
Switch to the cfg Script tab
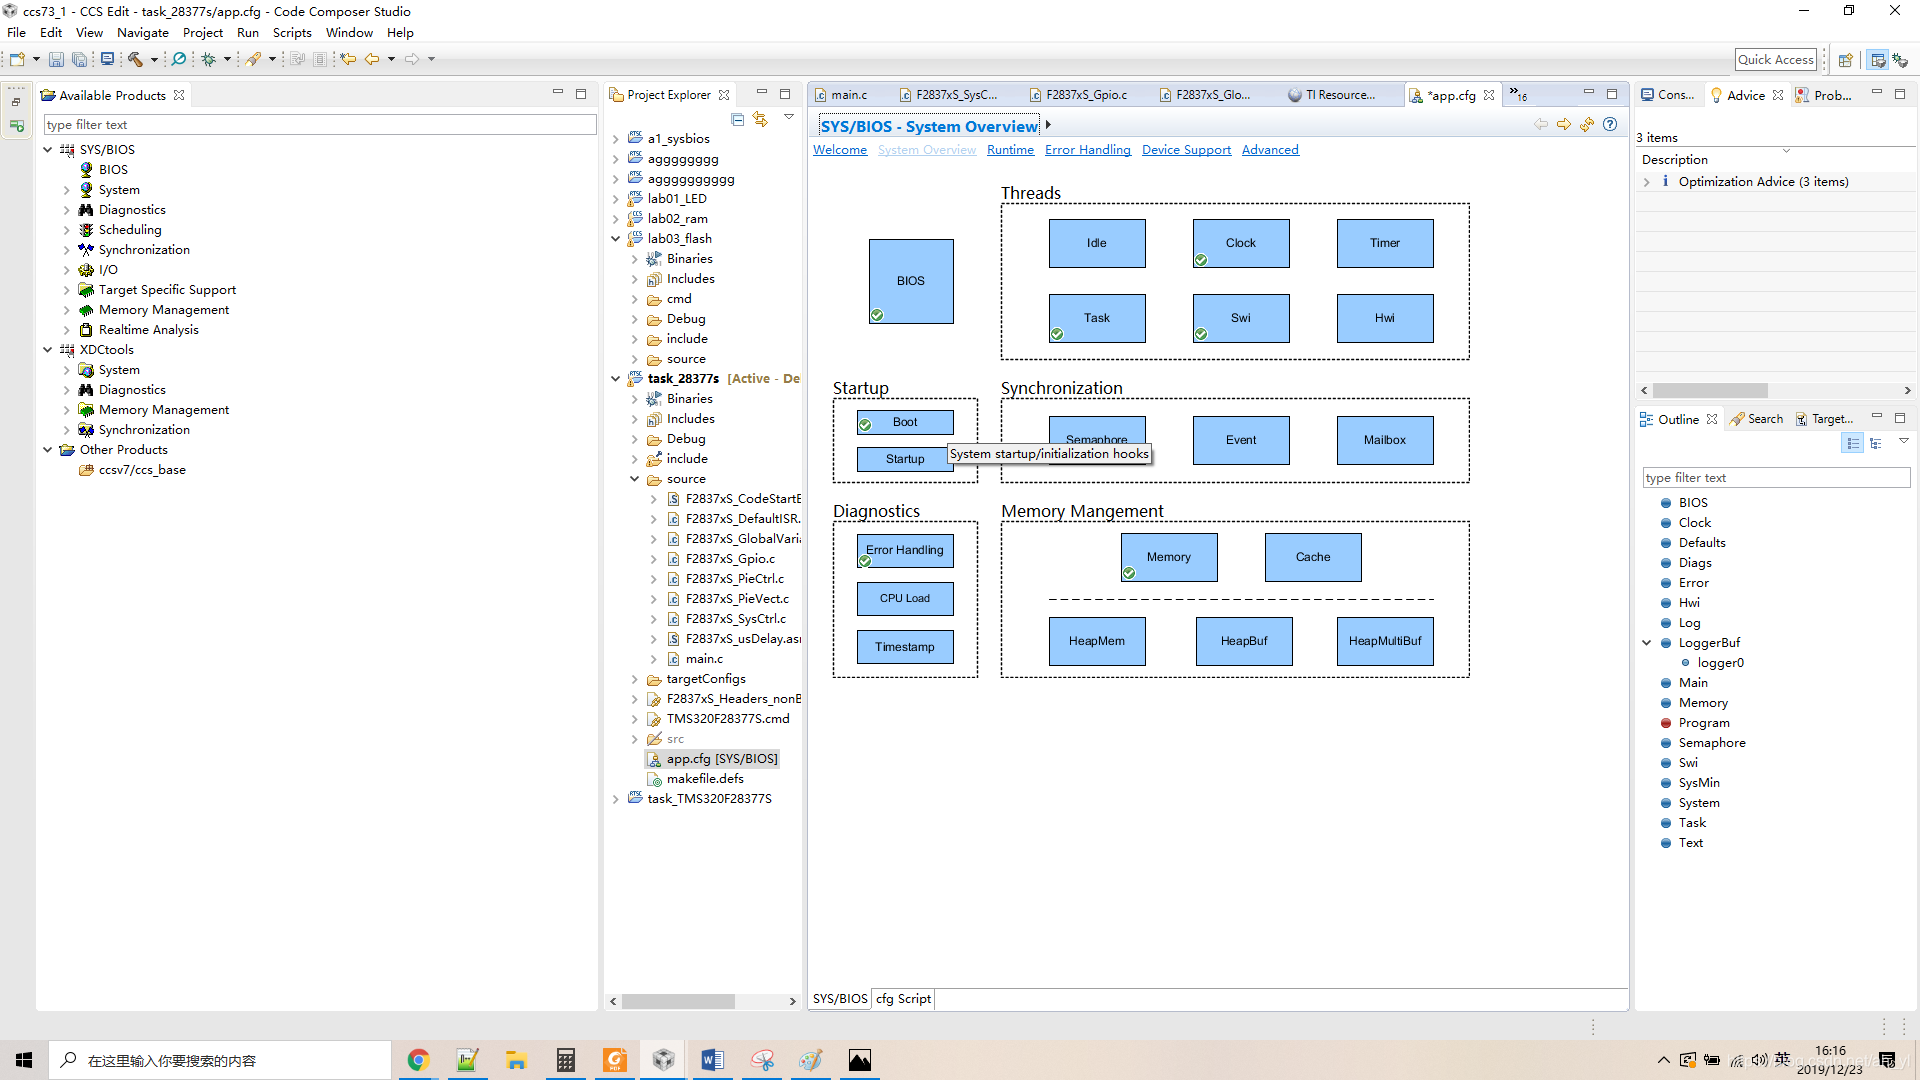(x=903, y=998)
